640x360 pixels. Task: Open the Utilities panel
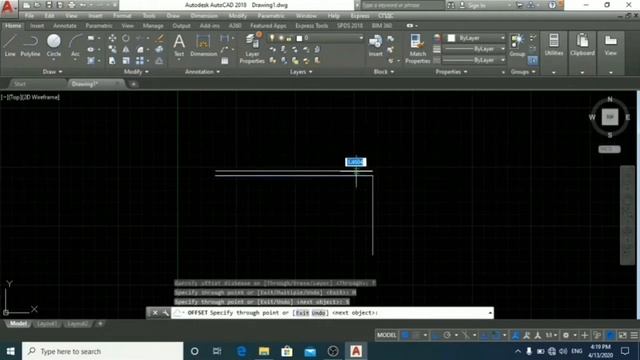[553, 45]
